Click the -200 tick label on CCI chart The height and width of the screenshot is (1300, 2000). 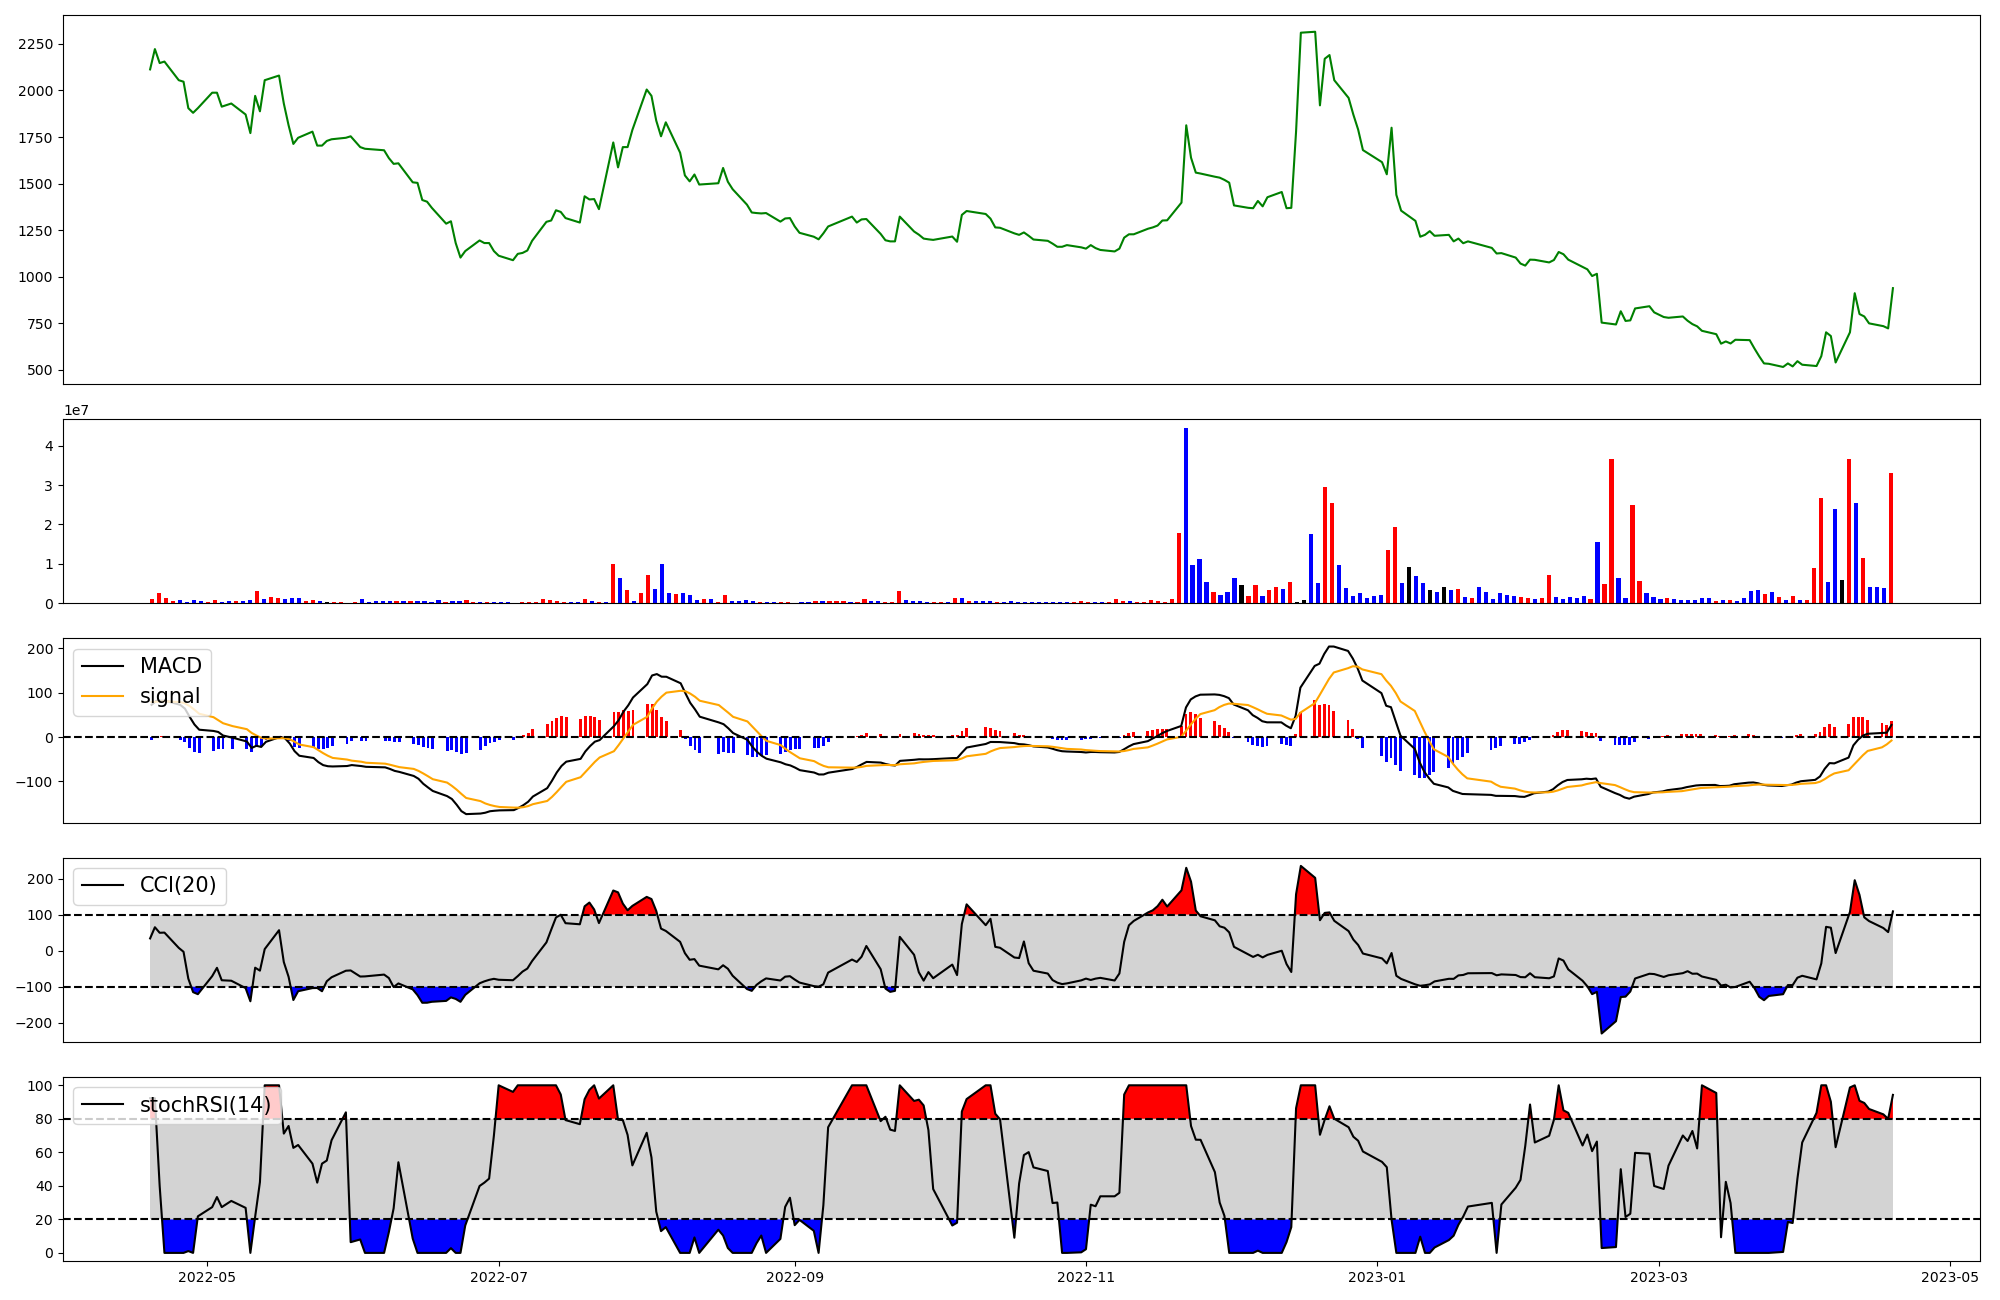click(34, 1024)
